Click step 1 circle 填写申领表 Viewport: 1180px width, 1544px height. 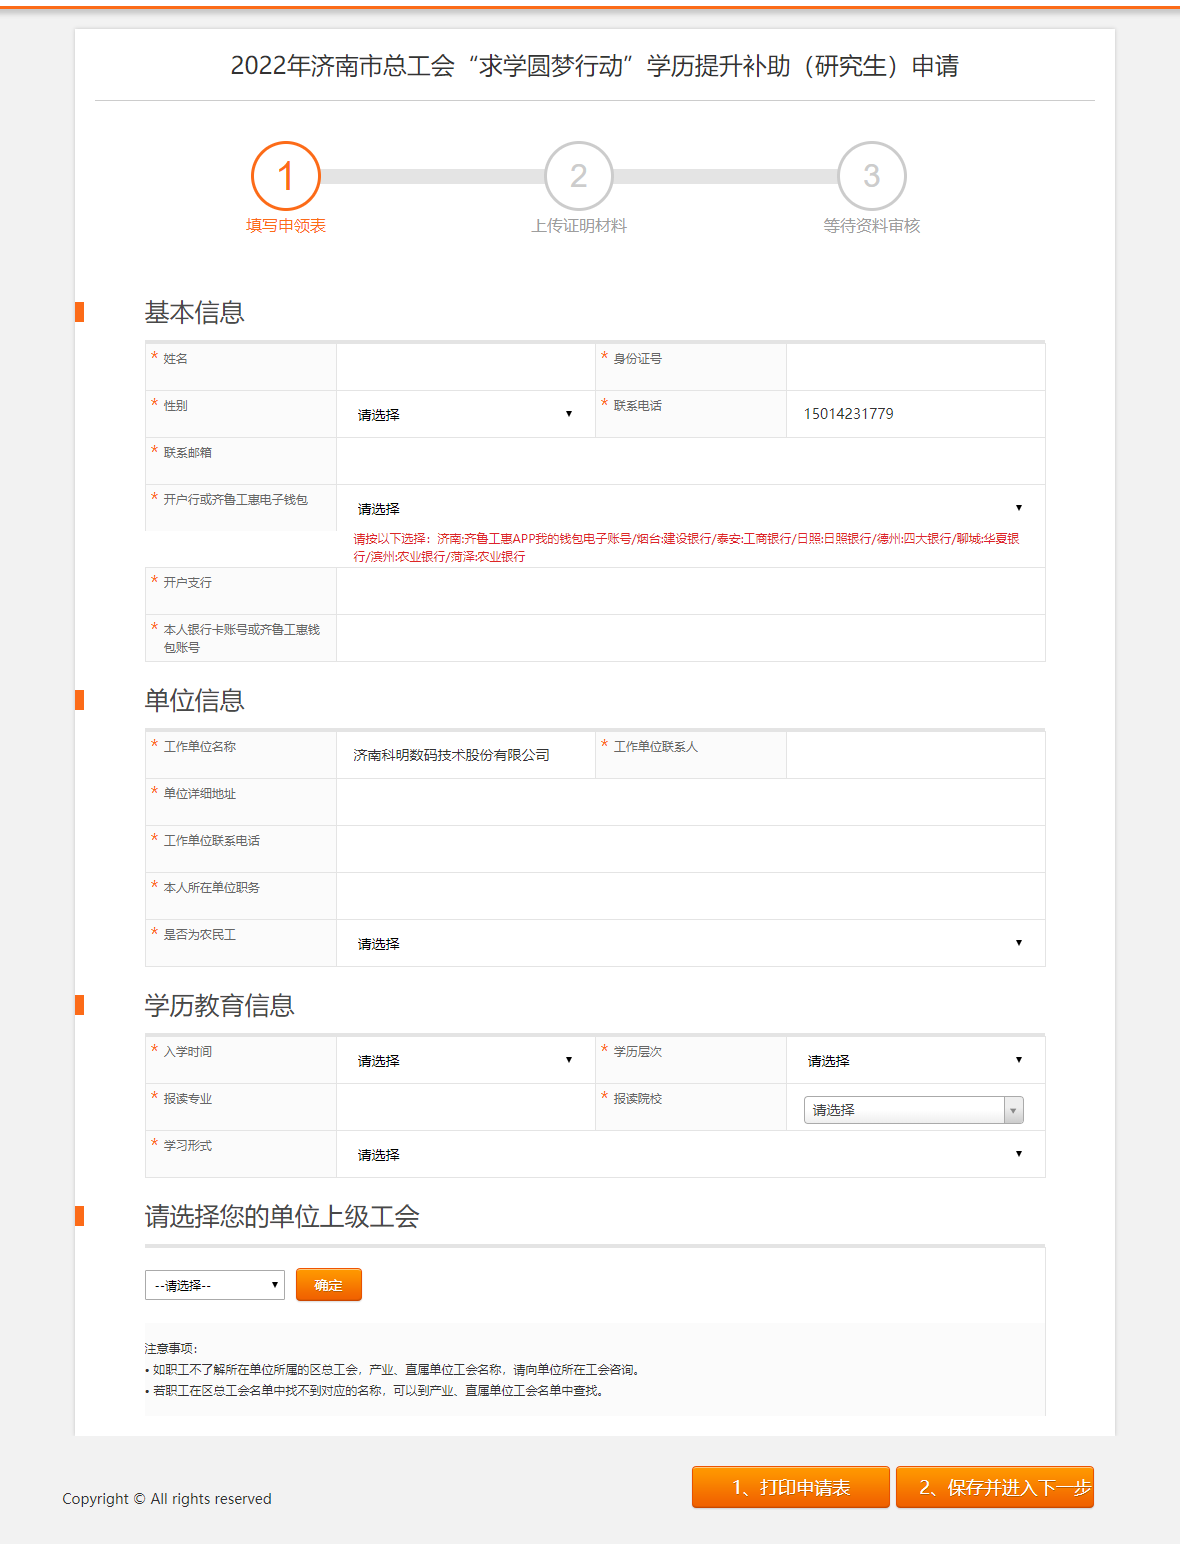click(x=286, y=177)
